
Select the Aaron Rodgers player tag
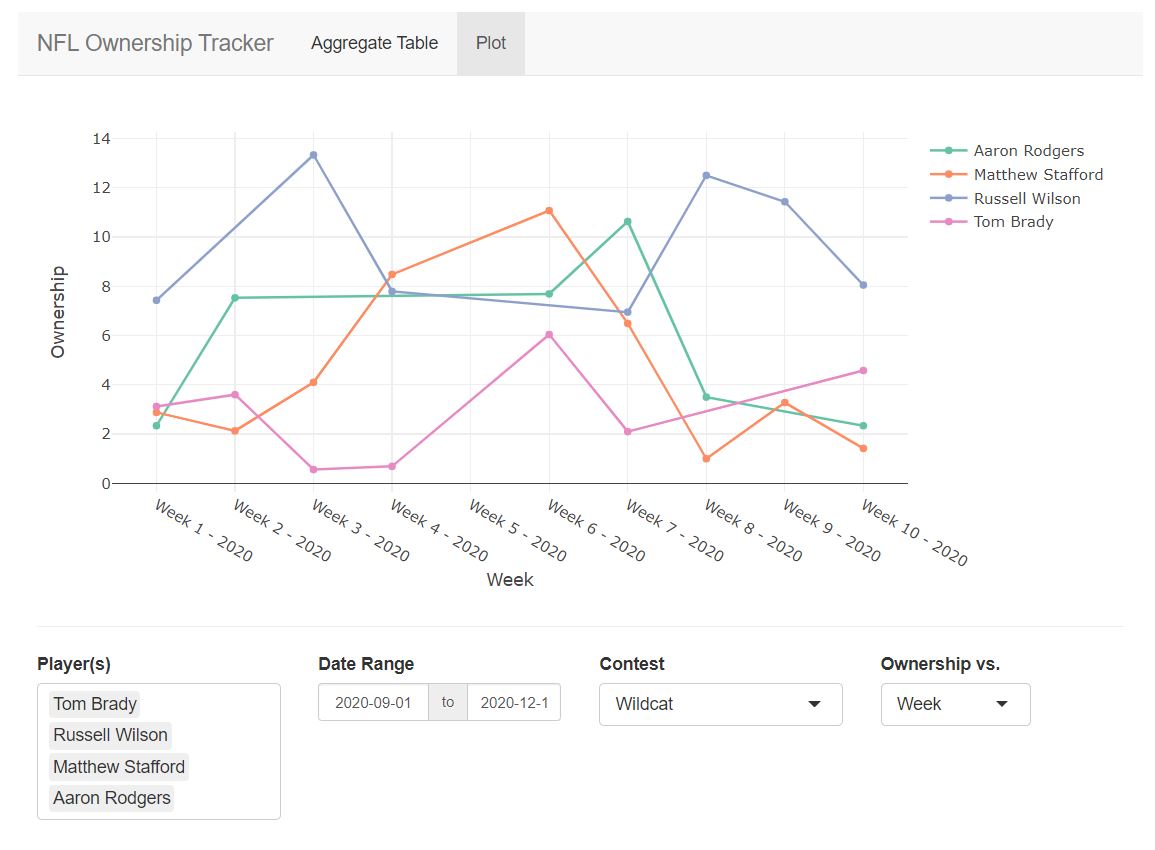(x=111, y=798)
